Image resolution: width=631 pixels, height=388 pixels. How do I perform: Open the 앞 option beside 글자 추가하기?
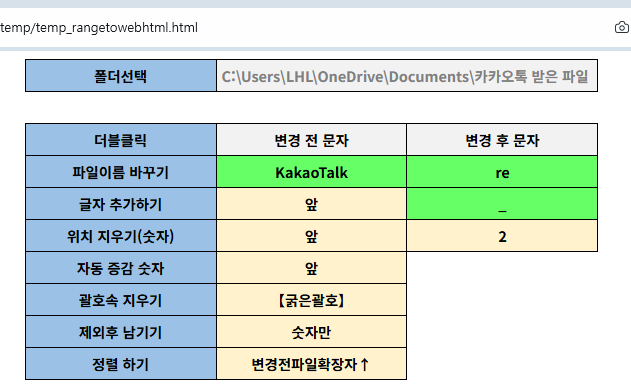311,204
